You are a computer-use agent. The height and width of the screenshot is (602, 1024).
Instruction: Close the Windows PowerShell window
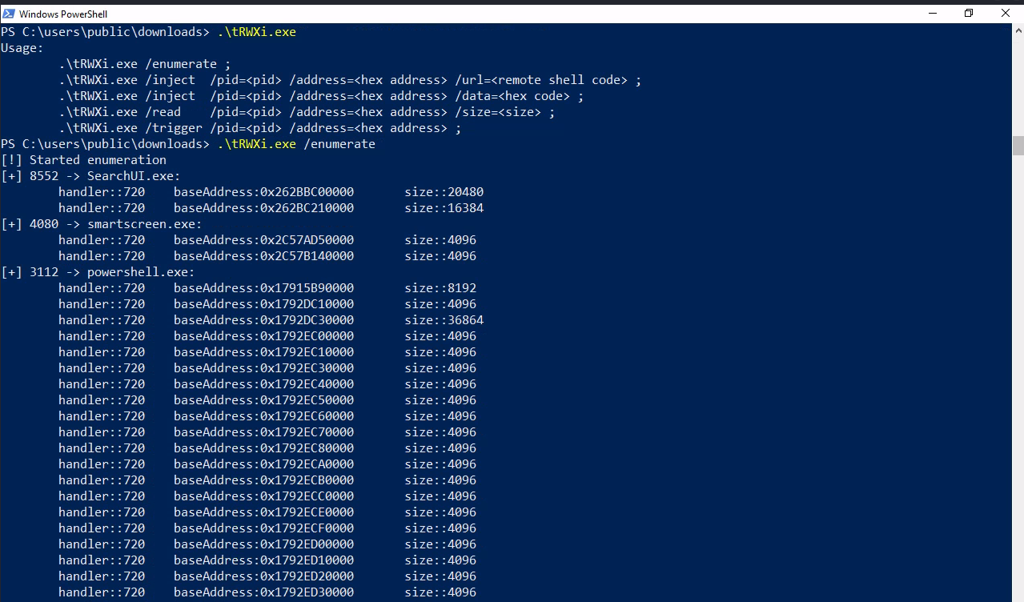click(x=1005, y=13)
